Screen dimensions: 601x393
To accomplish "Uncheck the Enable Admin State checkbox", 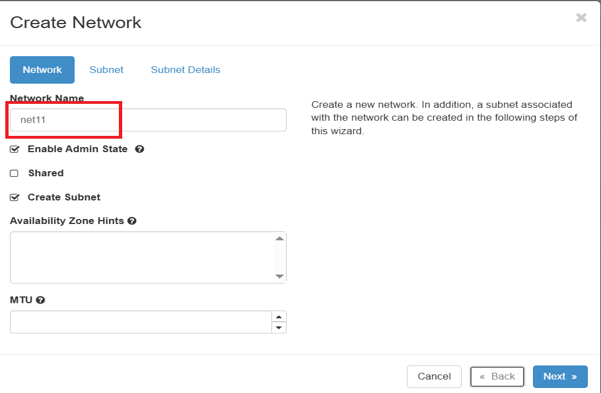I will tap(15, 149).
